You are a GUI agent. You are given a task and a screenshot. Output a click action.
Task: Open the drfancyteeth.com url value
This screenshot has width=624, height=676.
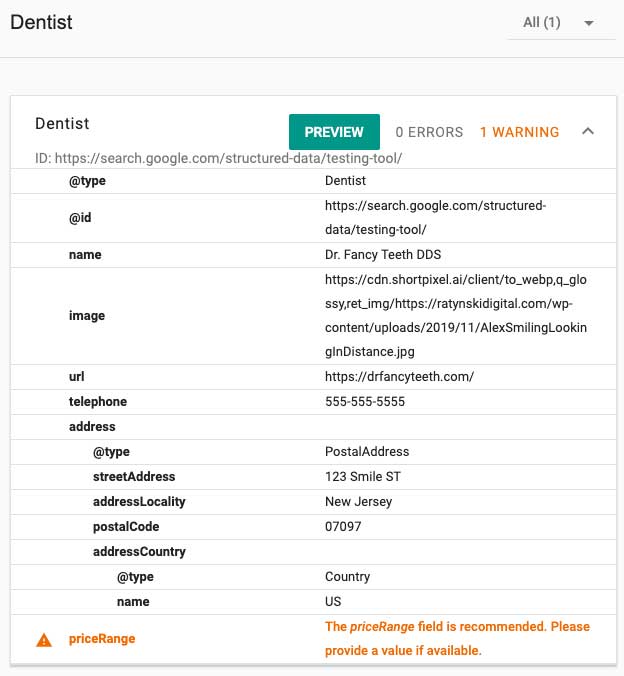(399, 376)
